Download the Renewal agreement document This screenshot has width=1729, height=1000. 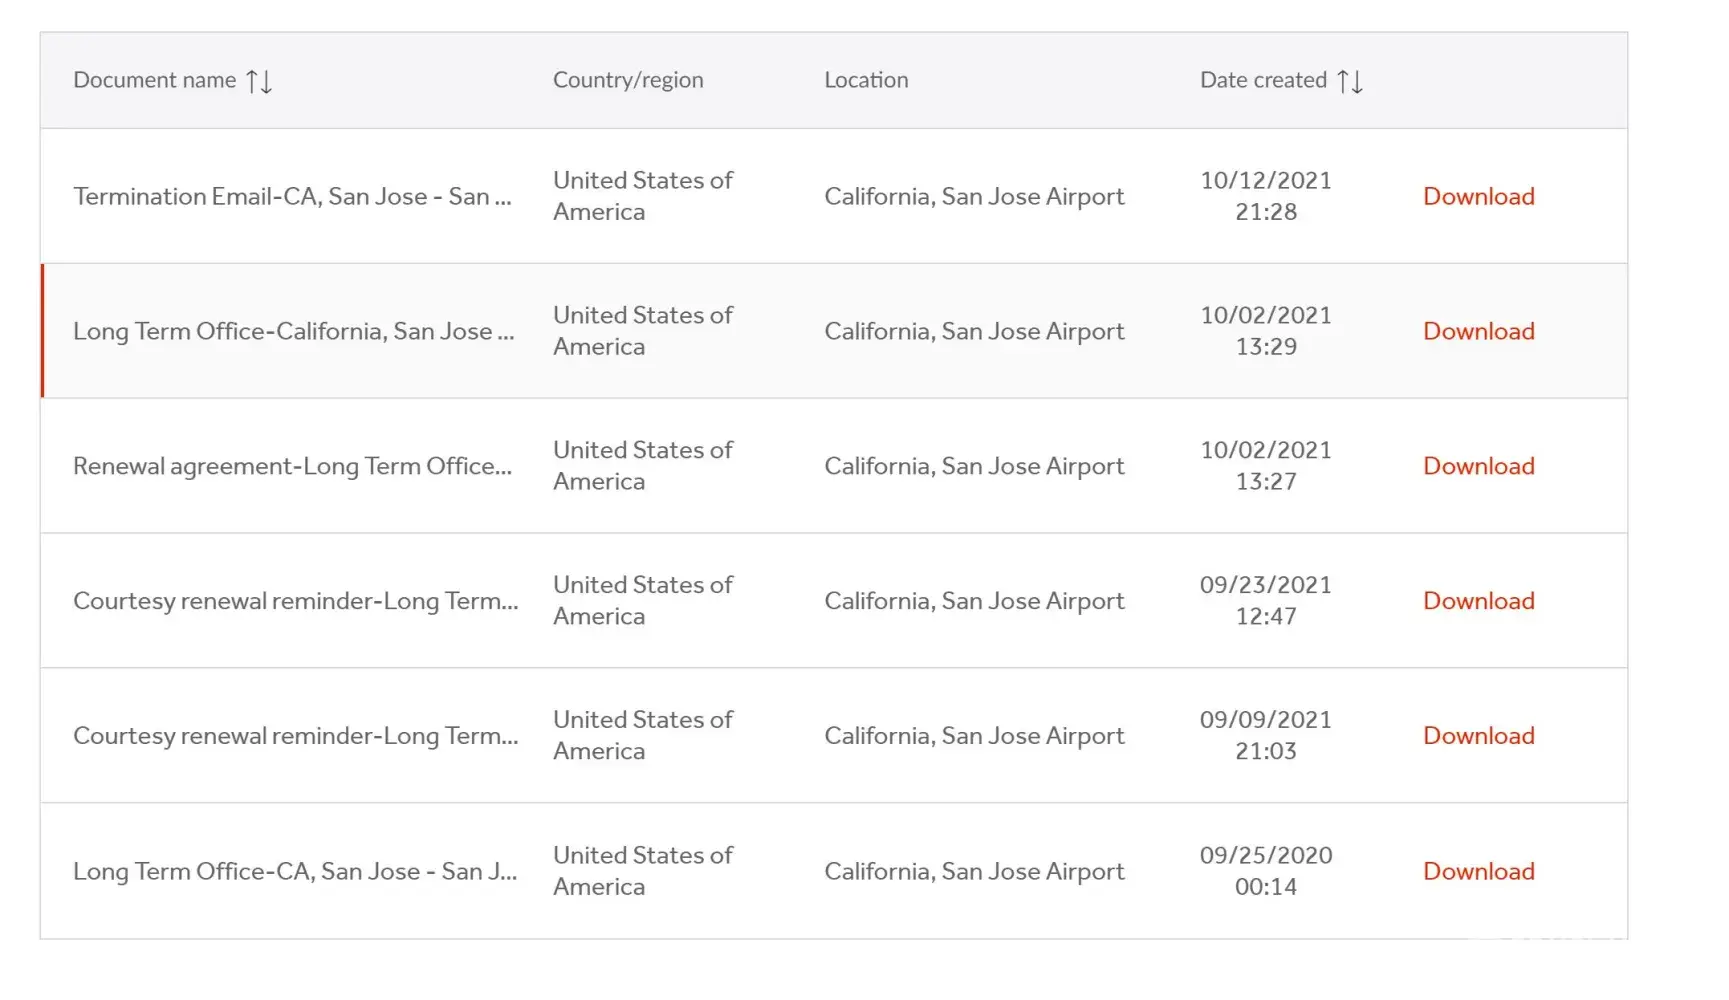pos(1478,466)
